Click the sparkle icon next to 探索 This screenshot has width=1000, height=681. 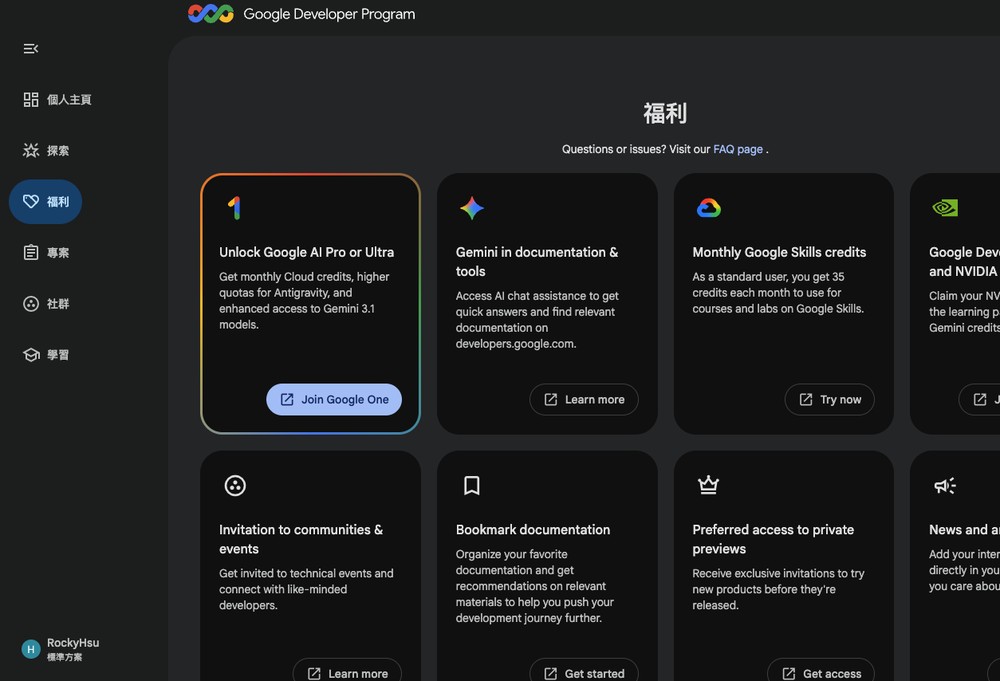point(31,150)
